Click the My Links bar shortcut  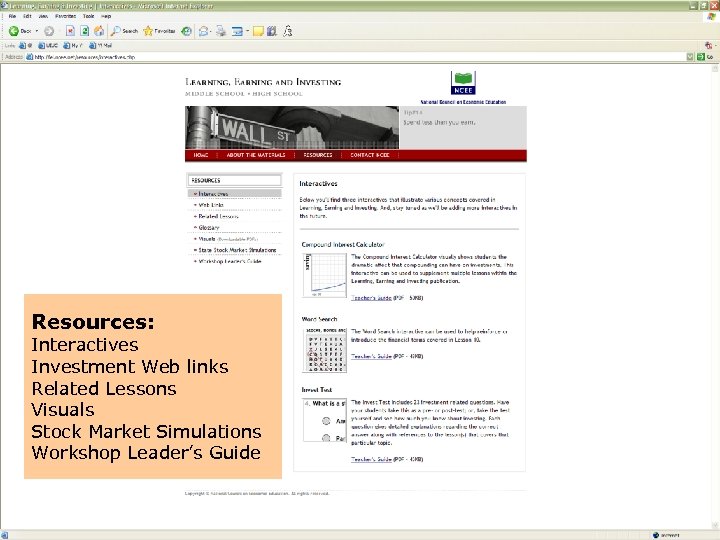tap(73, 45)
